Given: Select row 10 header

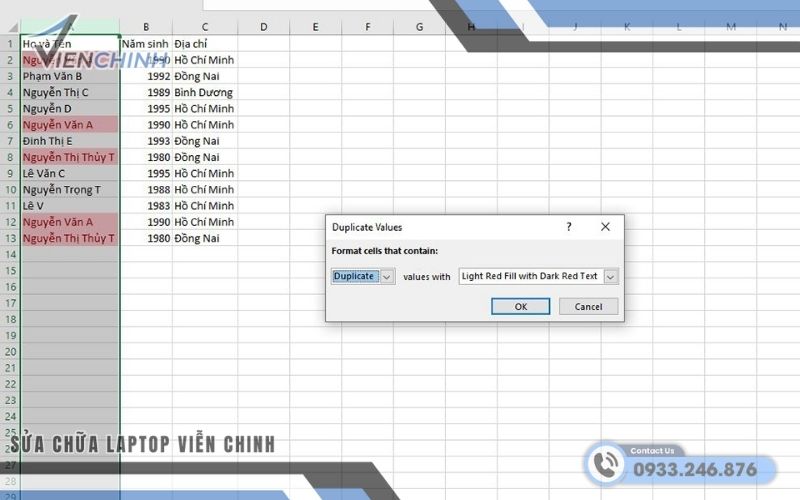Looking at the screenshot, I should tap(10, 190).
